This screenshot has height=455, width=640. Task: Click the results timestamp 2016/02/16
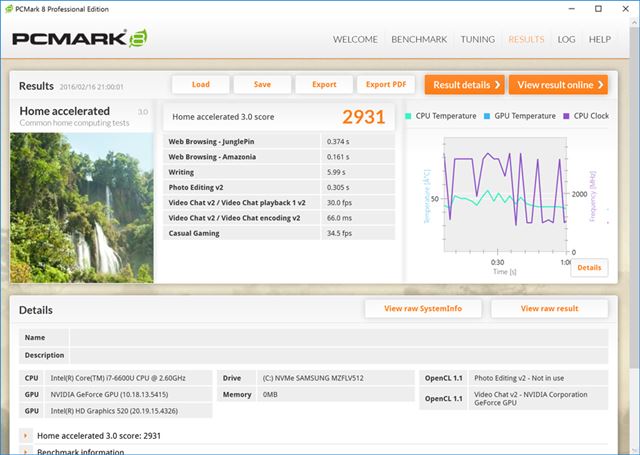click(91, 87)
